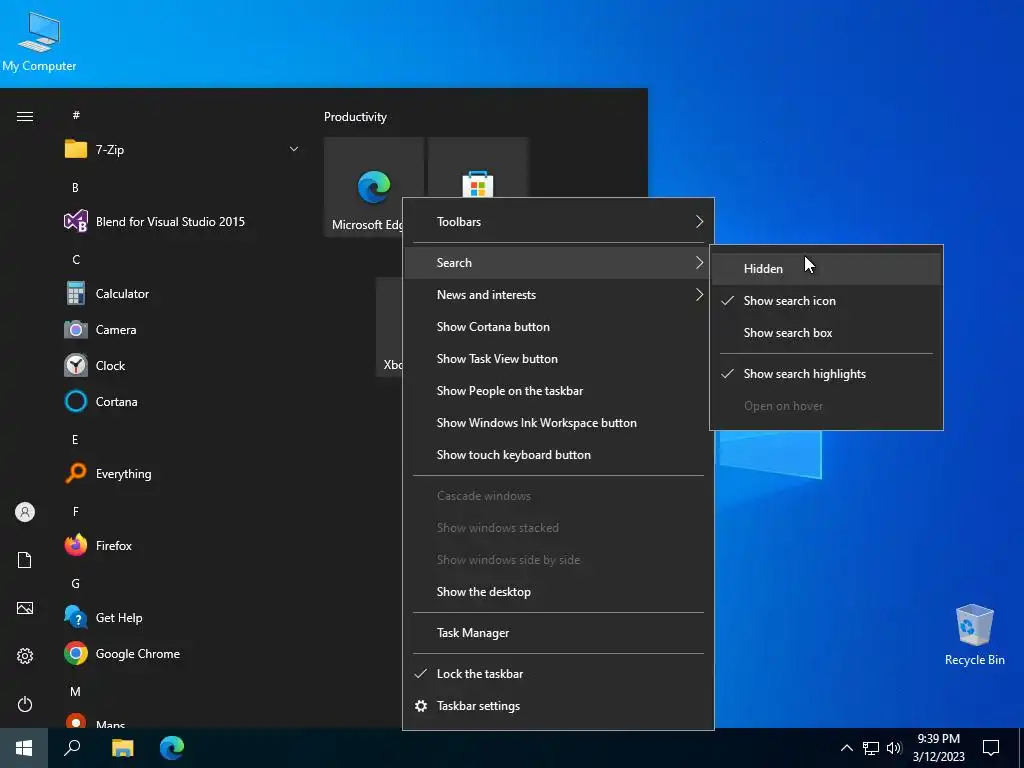Expand News and interests submenu

pos(558,295)
